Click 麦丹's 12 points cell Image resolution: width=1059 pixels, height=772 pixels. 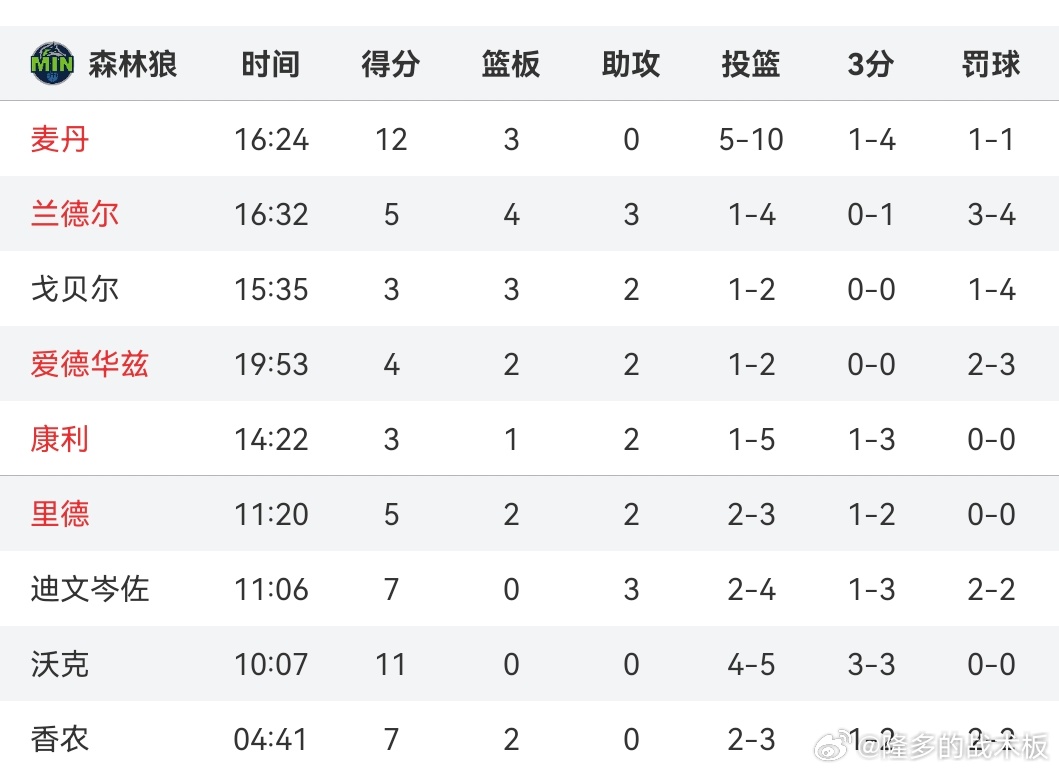click(391, 140)
